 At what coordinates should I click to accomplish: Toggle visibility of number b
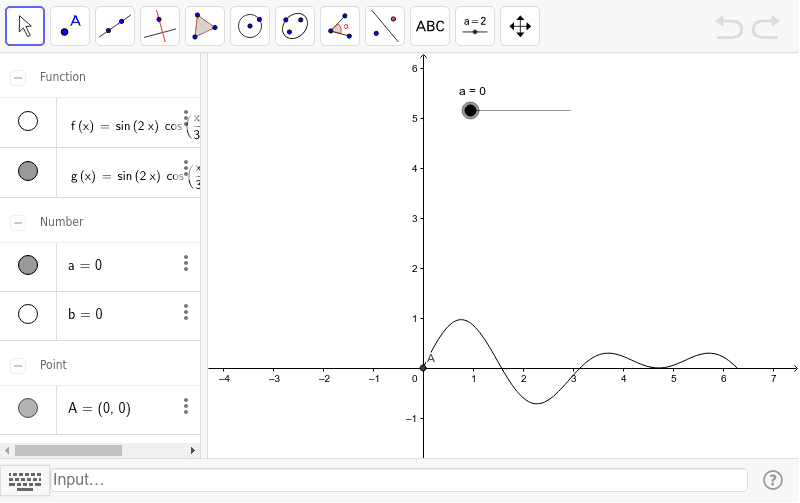pyautogui.click(x=28, y=314)
